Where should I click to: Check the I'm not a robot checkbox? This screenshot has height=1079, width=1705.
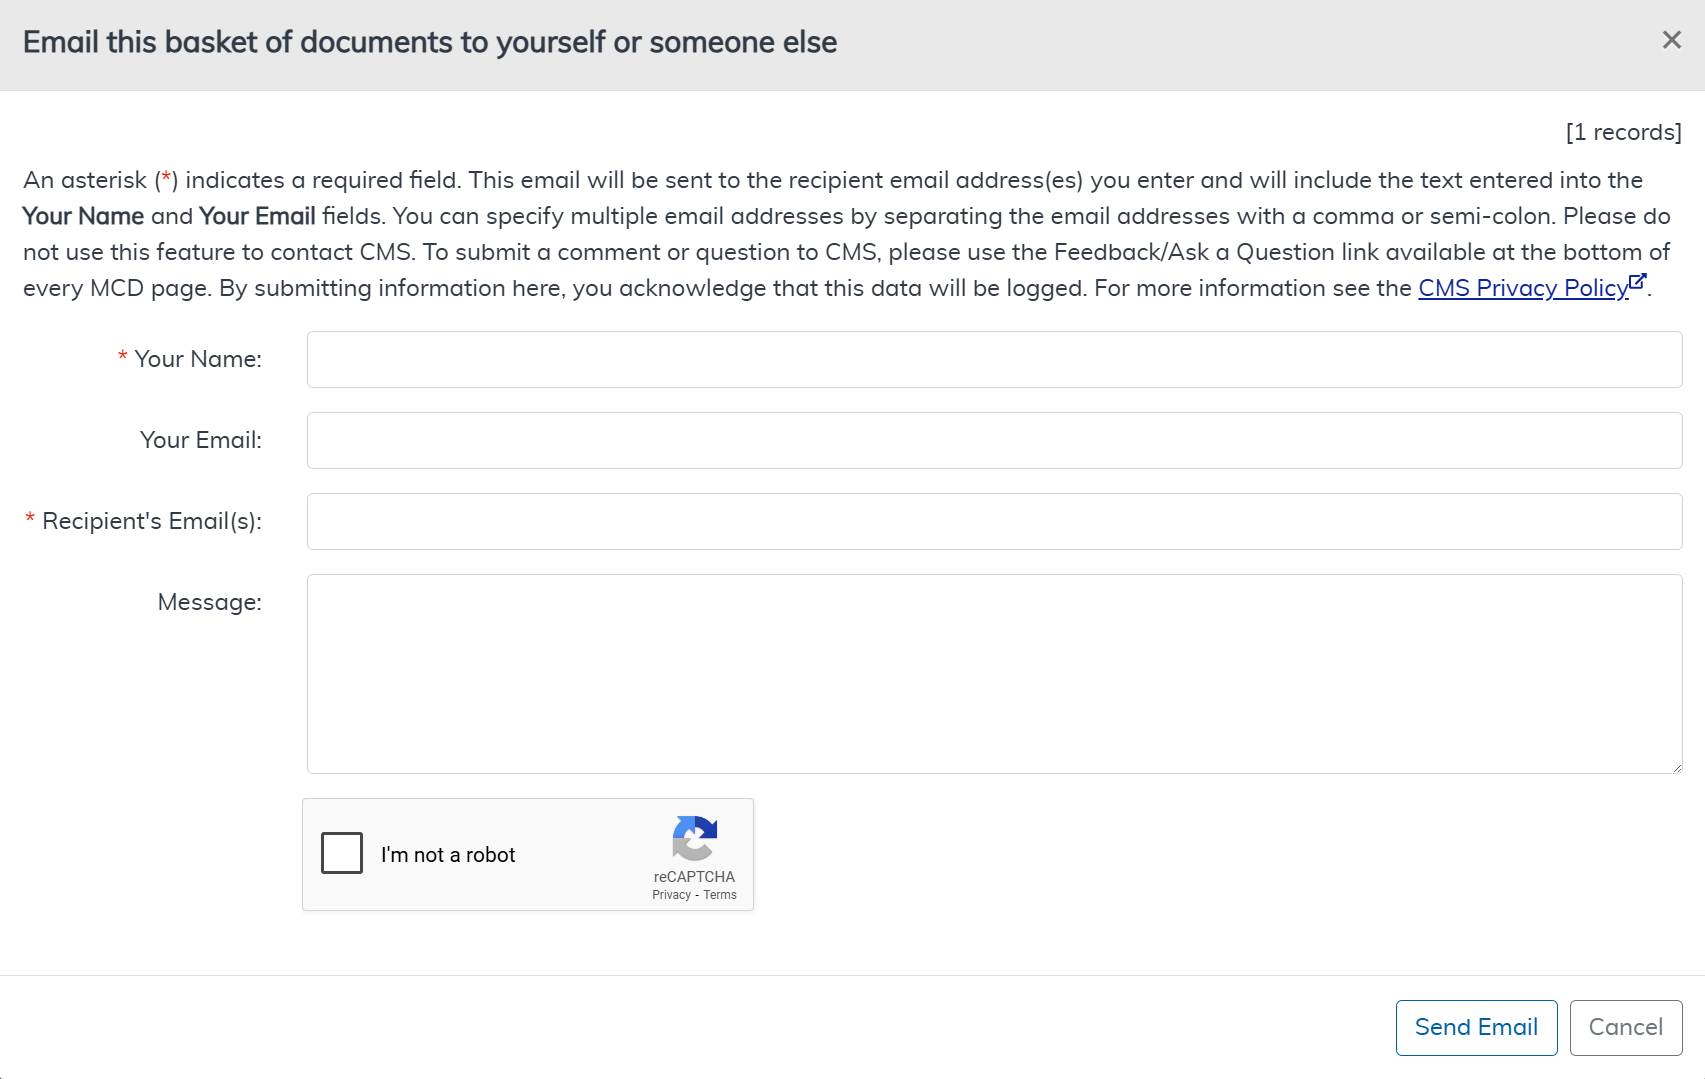point(342,853)
